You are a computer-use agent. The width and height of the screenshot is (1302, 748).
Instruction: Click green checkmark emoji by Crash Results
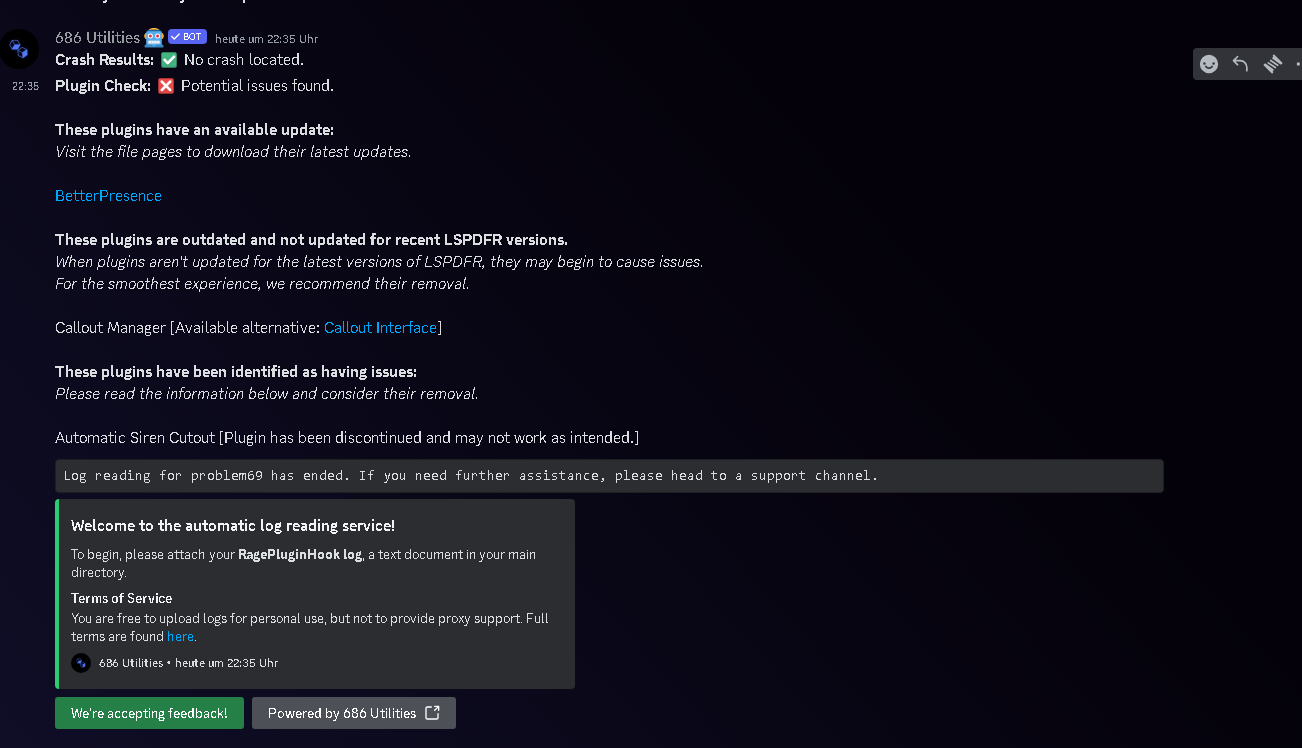pyautogui.click(x=169, y=60)
